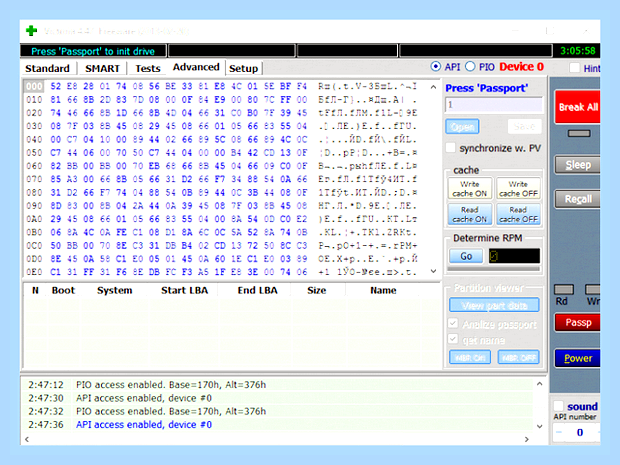Click the API number value field
This screenshot has height=465, width=620.
tap(580, 432)
